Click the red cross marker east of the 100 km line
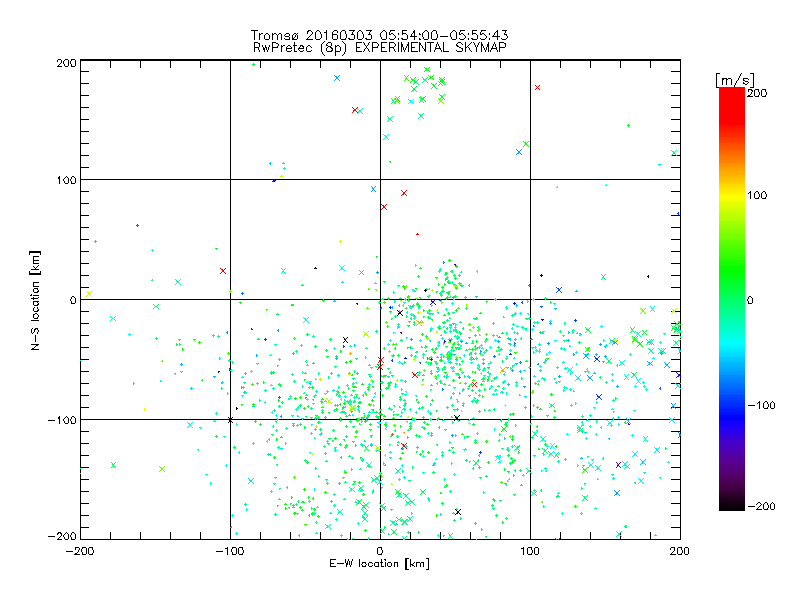This screenshot has width=800, height=600. coord(537,88)
